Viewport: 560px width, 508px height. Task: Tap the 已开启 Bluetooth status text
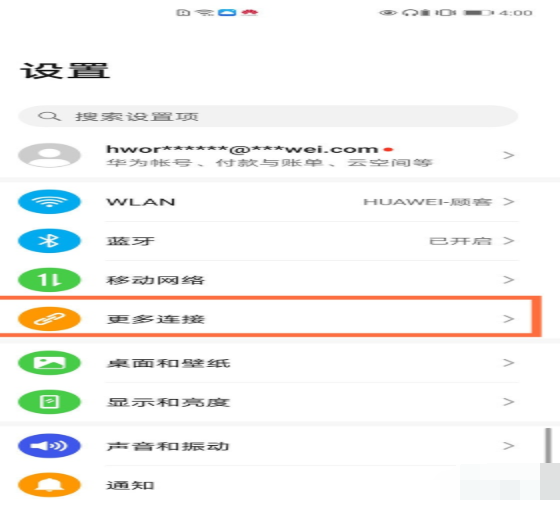[x=460, y=241]
